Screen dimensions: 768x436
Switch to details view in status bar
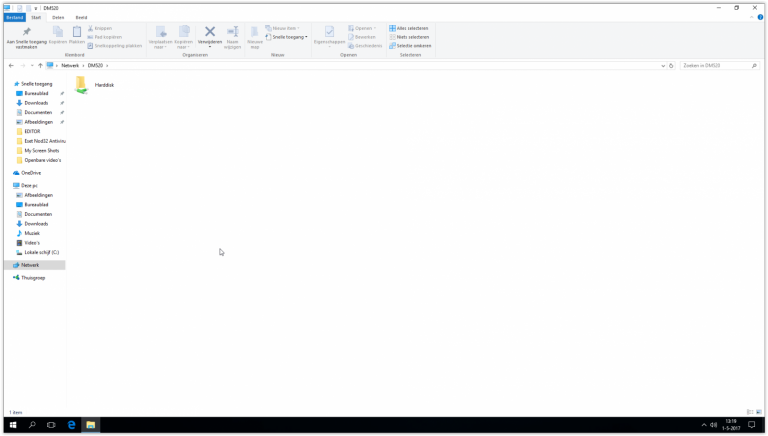[751, 412]
